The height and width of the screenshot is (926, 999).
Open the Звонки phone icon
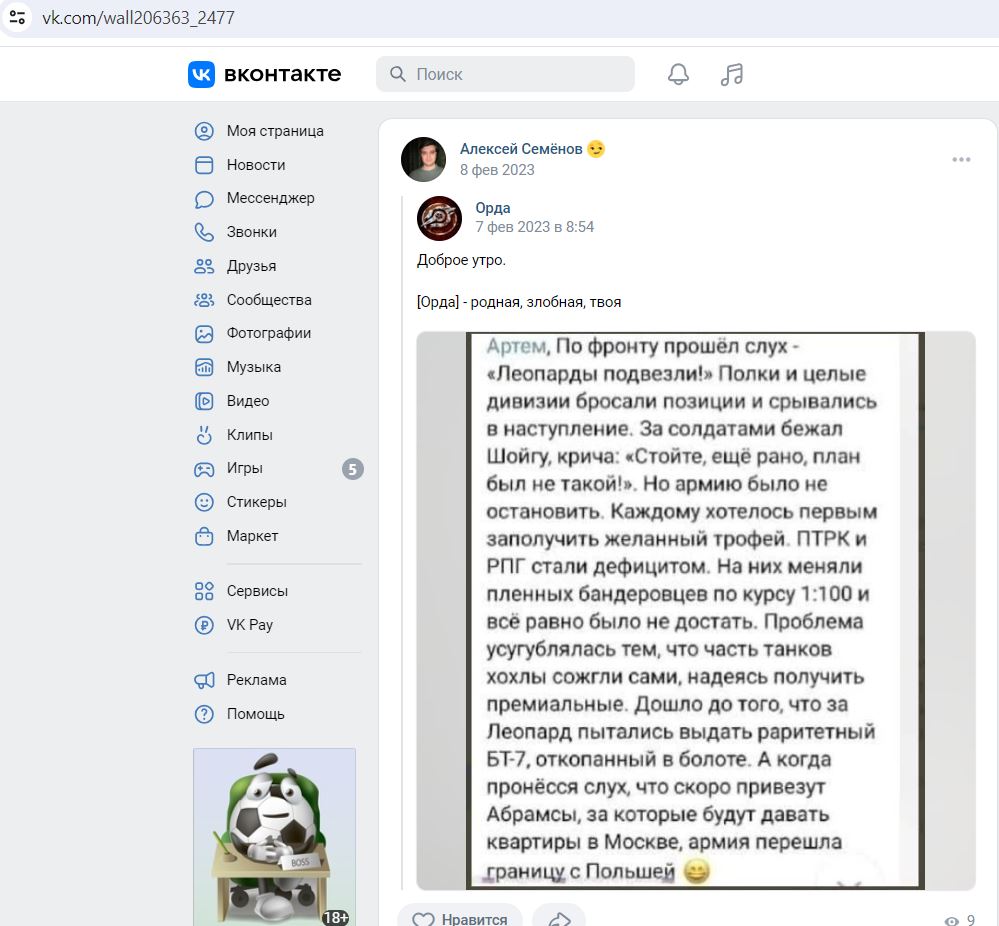pos(204,233)
